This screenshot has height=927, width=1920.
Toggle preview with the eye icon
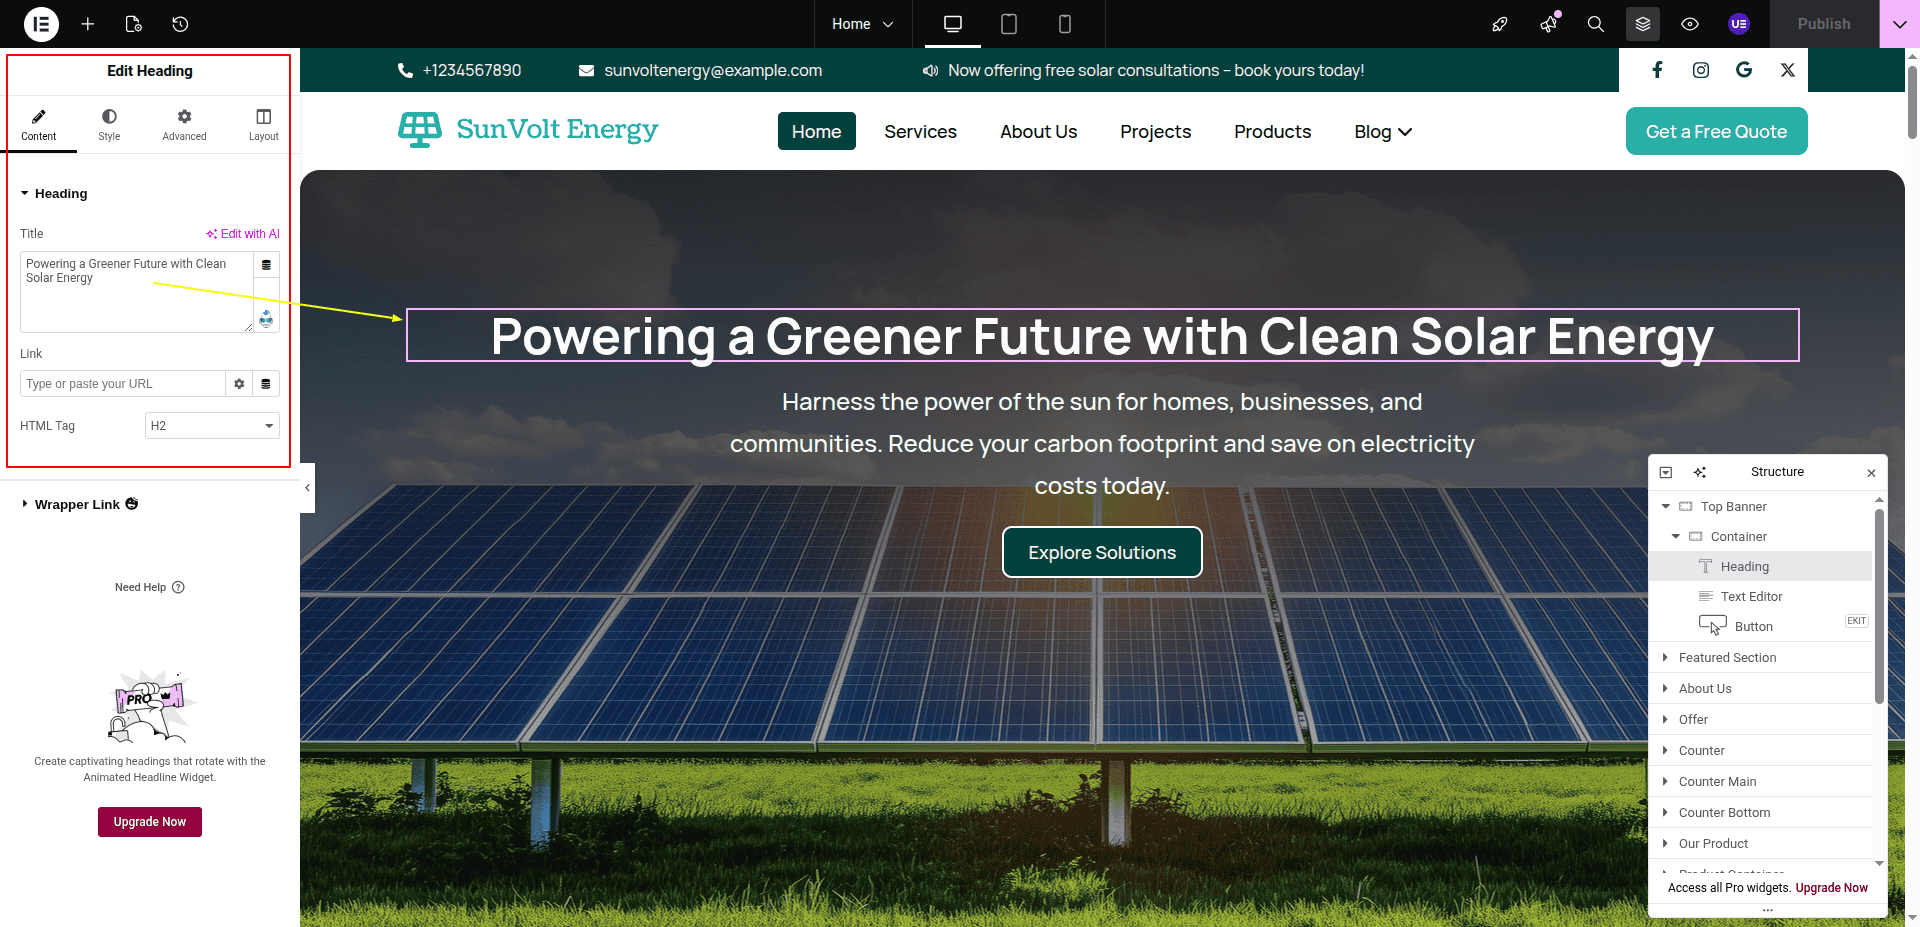[1690, 24]
